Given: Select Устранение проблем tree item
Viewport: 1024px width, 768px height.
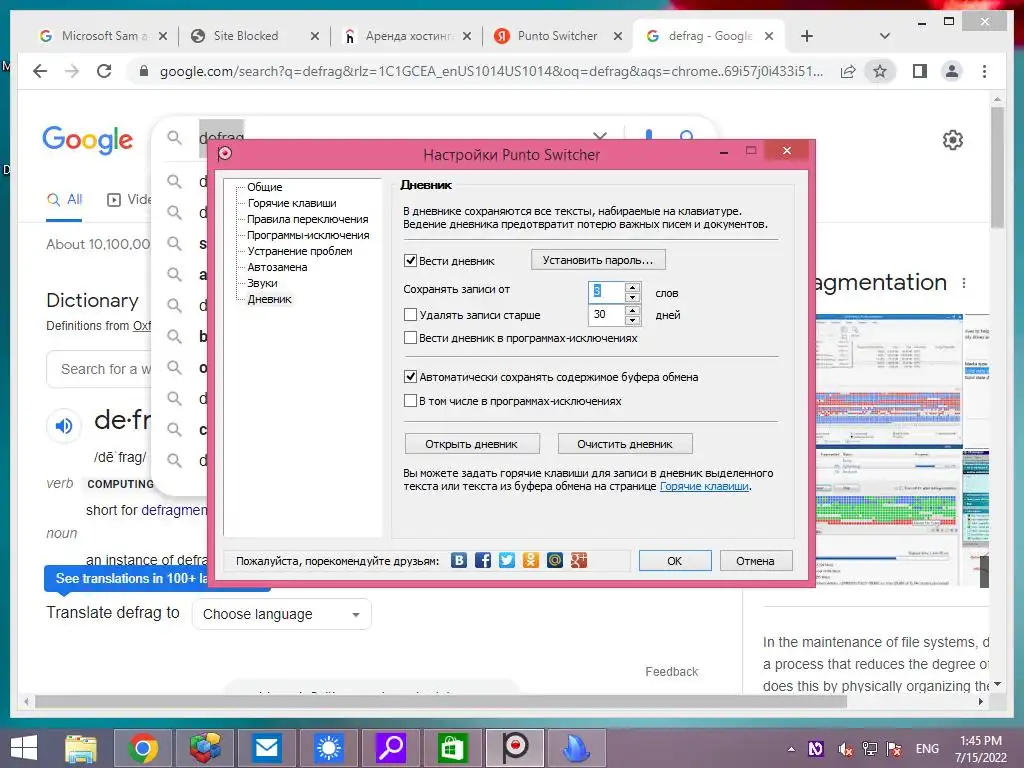Looking at the screenshot, I should coord(300,251).
